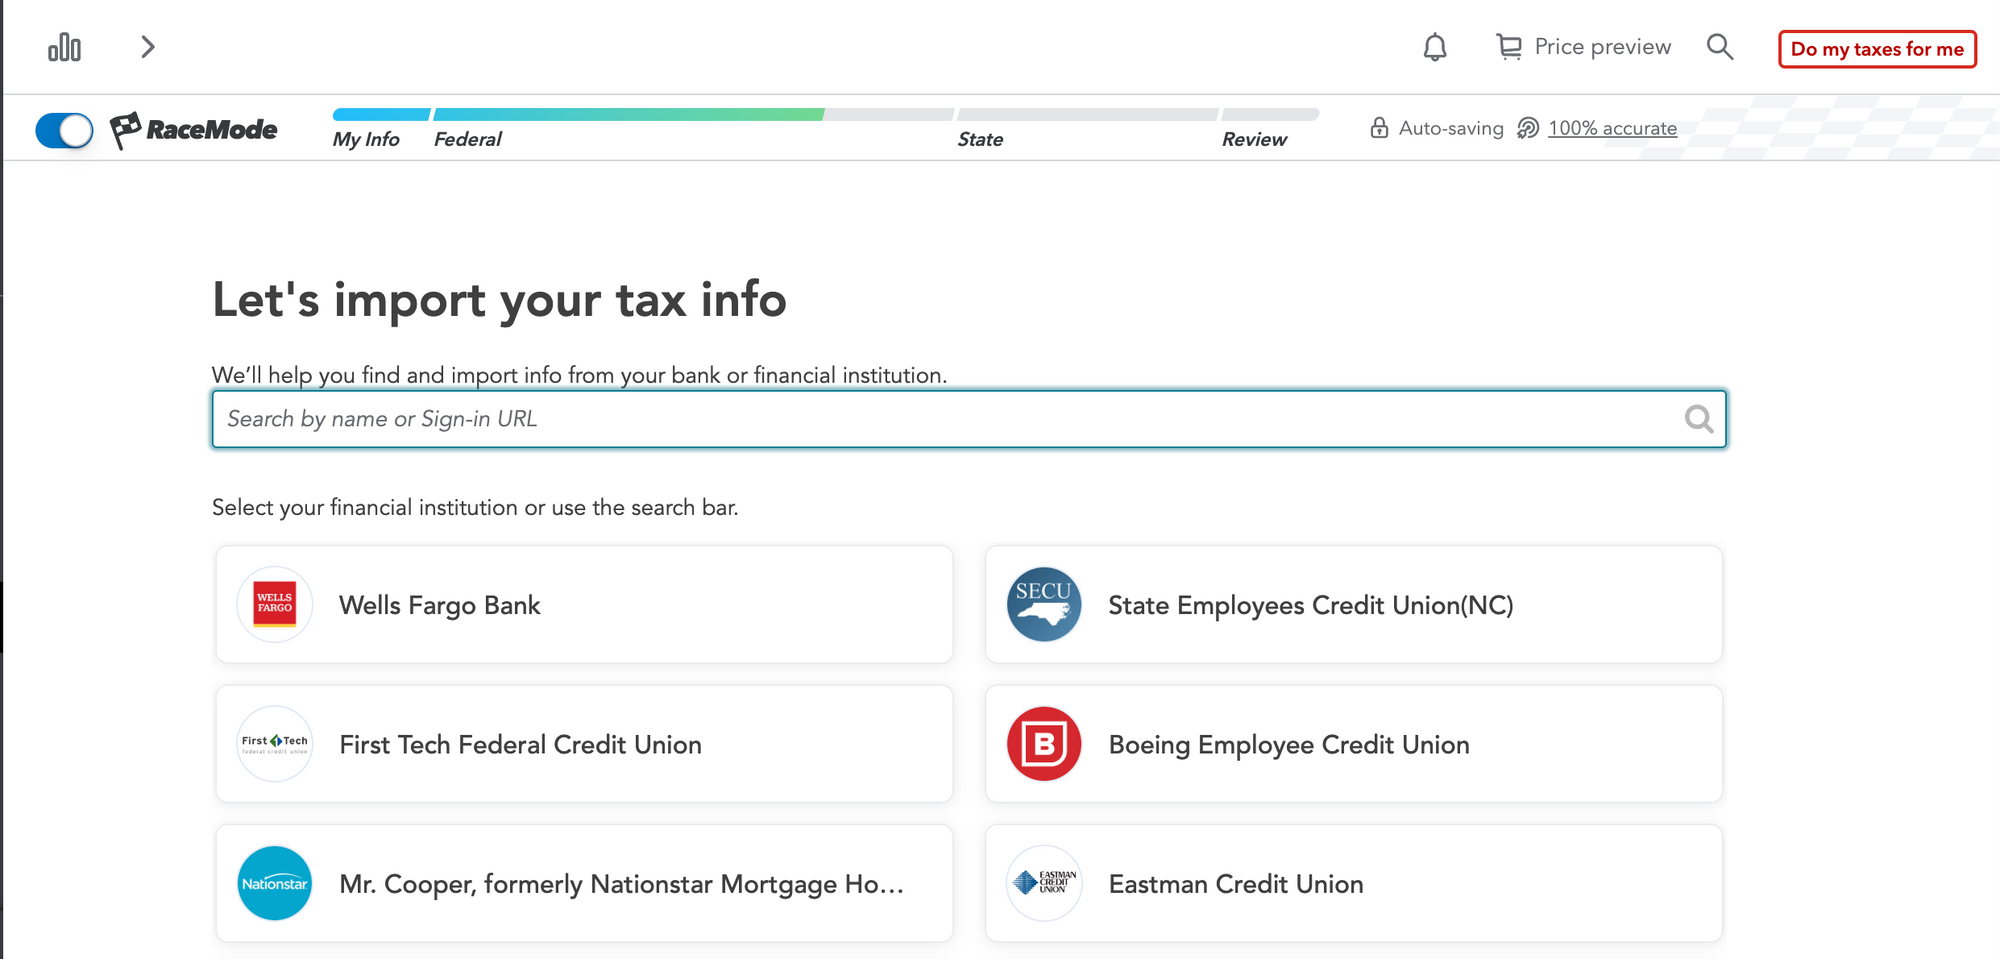Open the top bar search magnifier
The height and width of the screenshot is (959, 2000).
coord(1720,47)
